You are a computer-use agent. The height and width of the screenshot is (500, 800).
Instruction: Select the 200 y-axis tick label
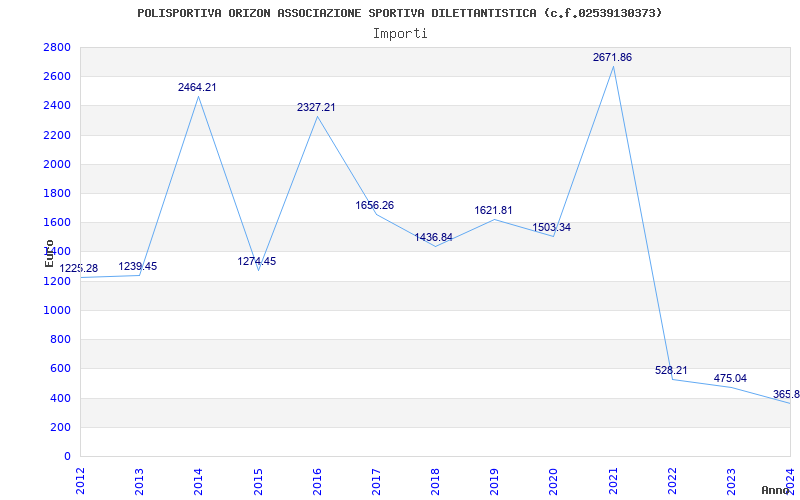pyautogui.click(x=61, y=427)
